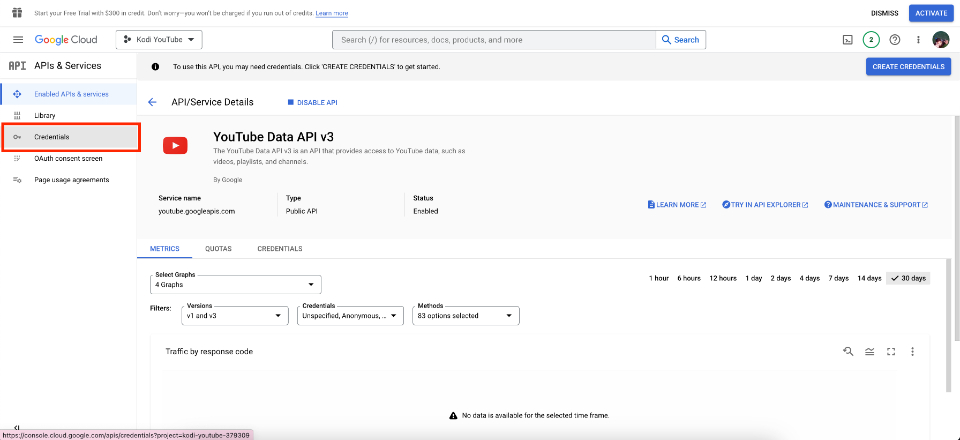Open the top bar three-dot settings menu
The width and height of the screenshot is (960, 440).
tap(918, 40)
